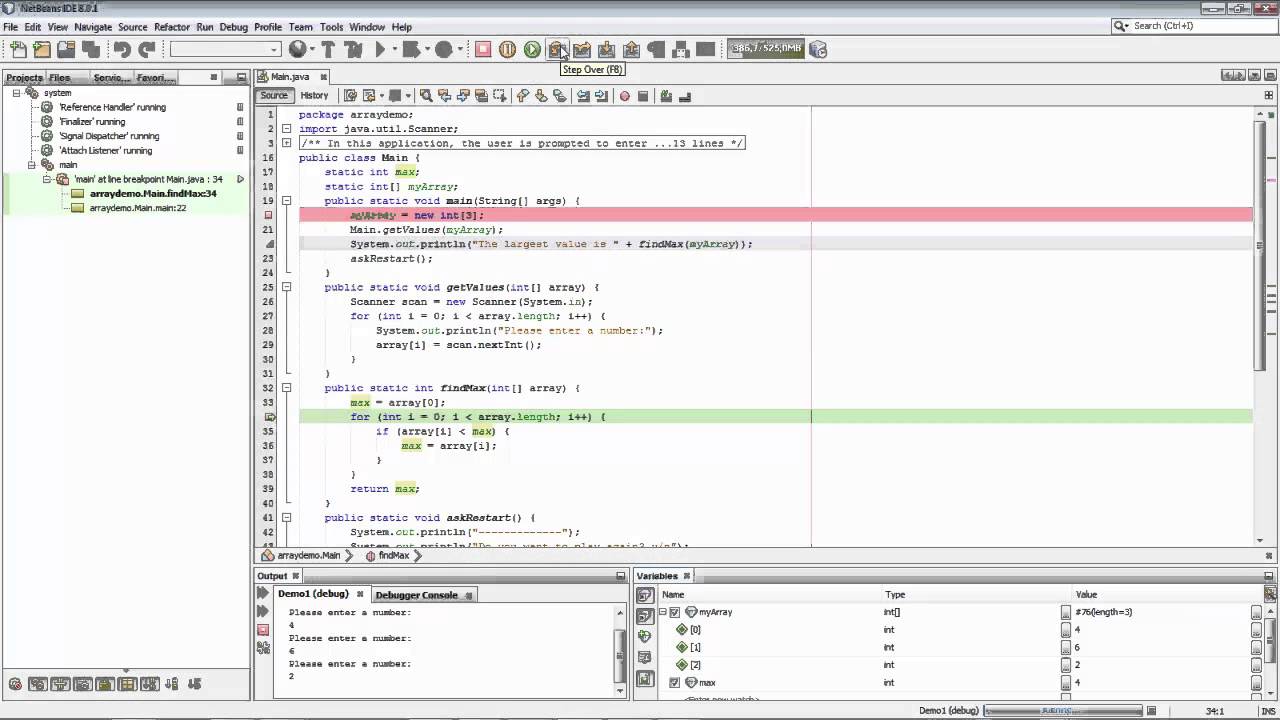The height and width of the screenshot is (720, 1280).
Task: Click the Run to Cursor icon
Action: (656, 49)
